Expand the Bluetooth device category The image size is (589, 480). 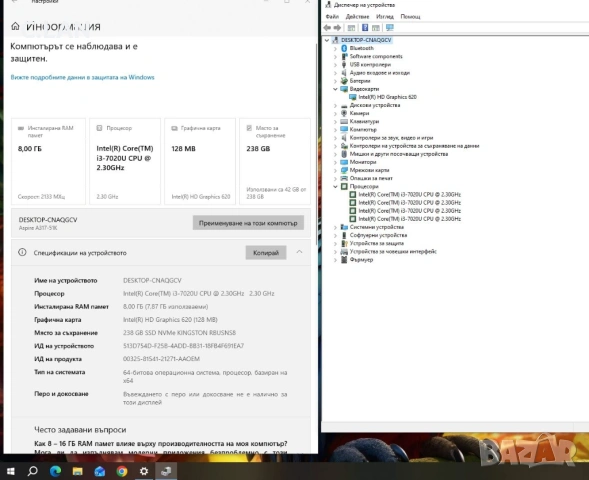[x=335, y=48]
